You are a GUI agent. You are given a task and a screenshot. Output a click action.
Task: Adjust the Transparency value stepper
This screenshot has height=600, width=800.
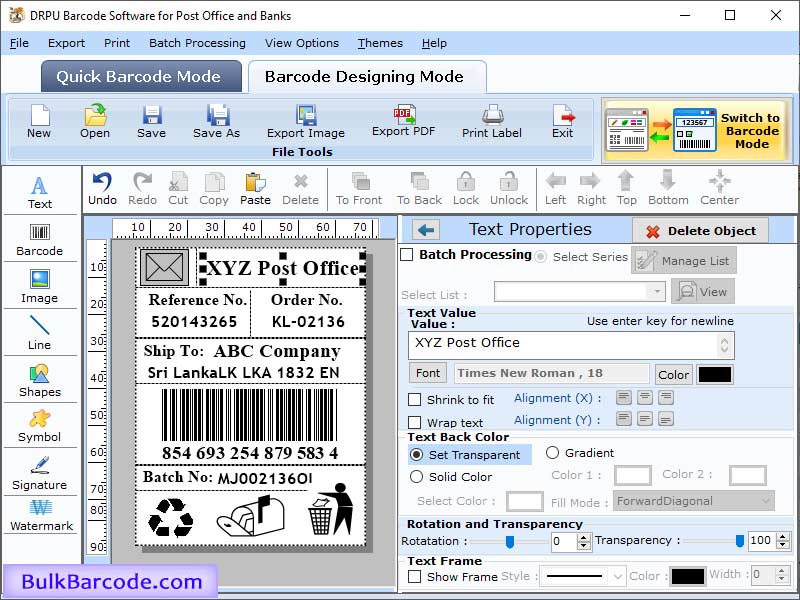click(x=783, y=541)
